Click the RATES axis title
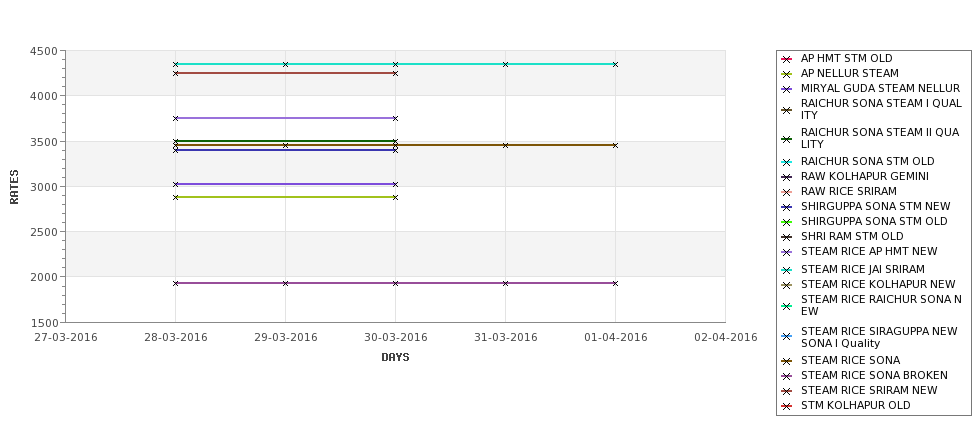 [x=14, y=187]
